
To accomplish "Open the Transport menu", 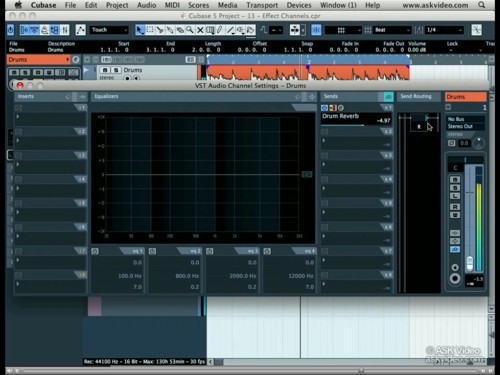I will tap(262, 5).
